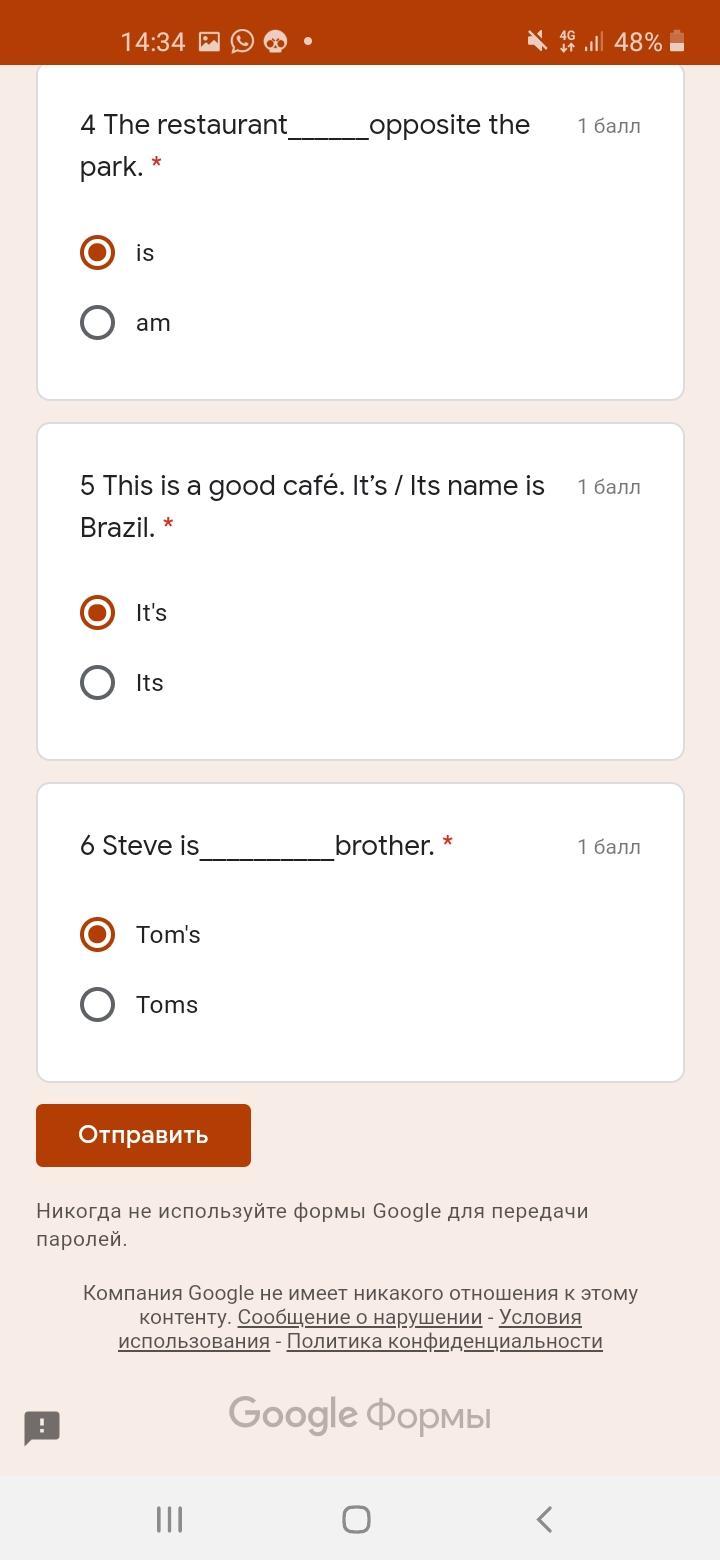The width and height of the screenshot is (720, 1560).
Task: Select the 'am' radio option
Action: coord(97,322)
